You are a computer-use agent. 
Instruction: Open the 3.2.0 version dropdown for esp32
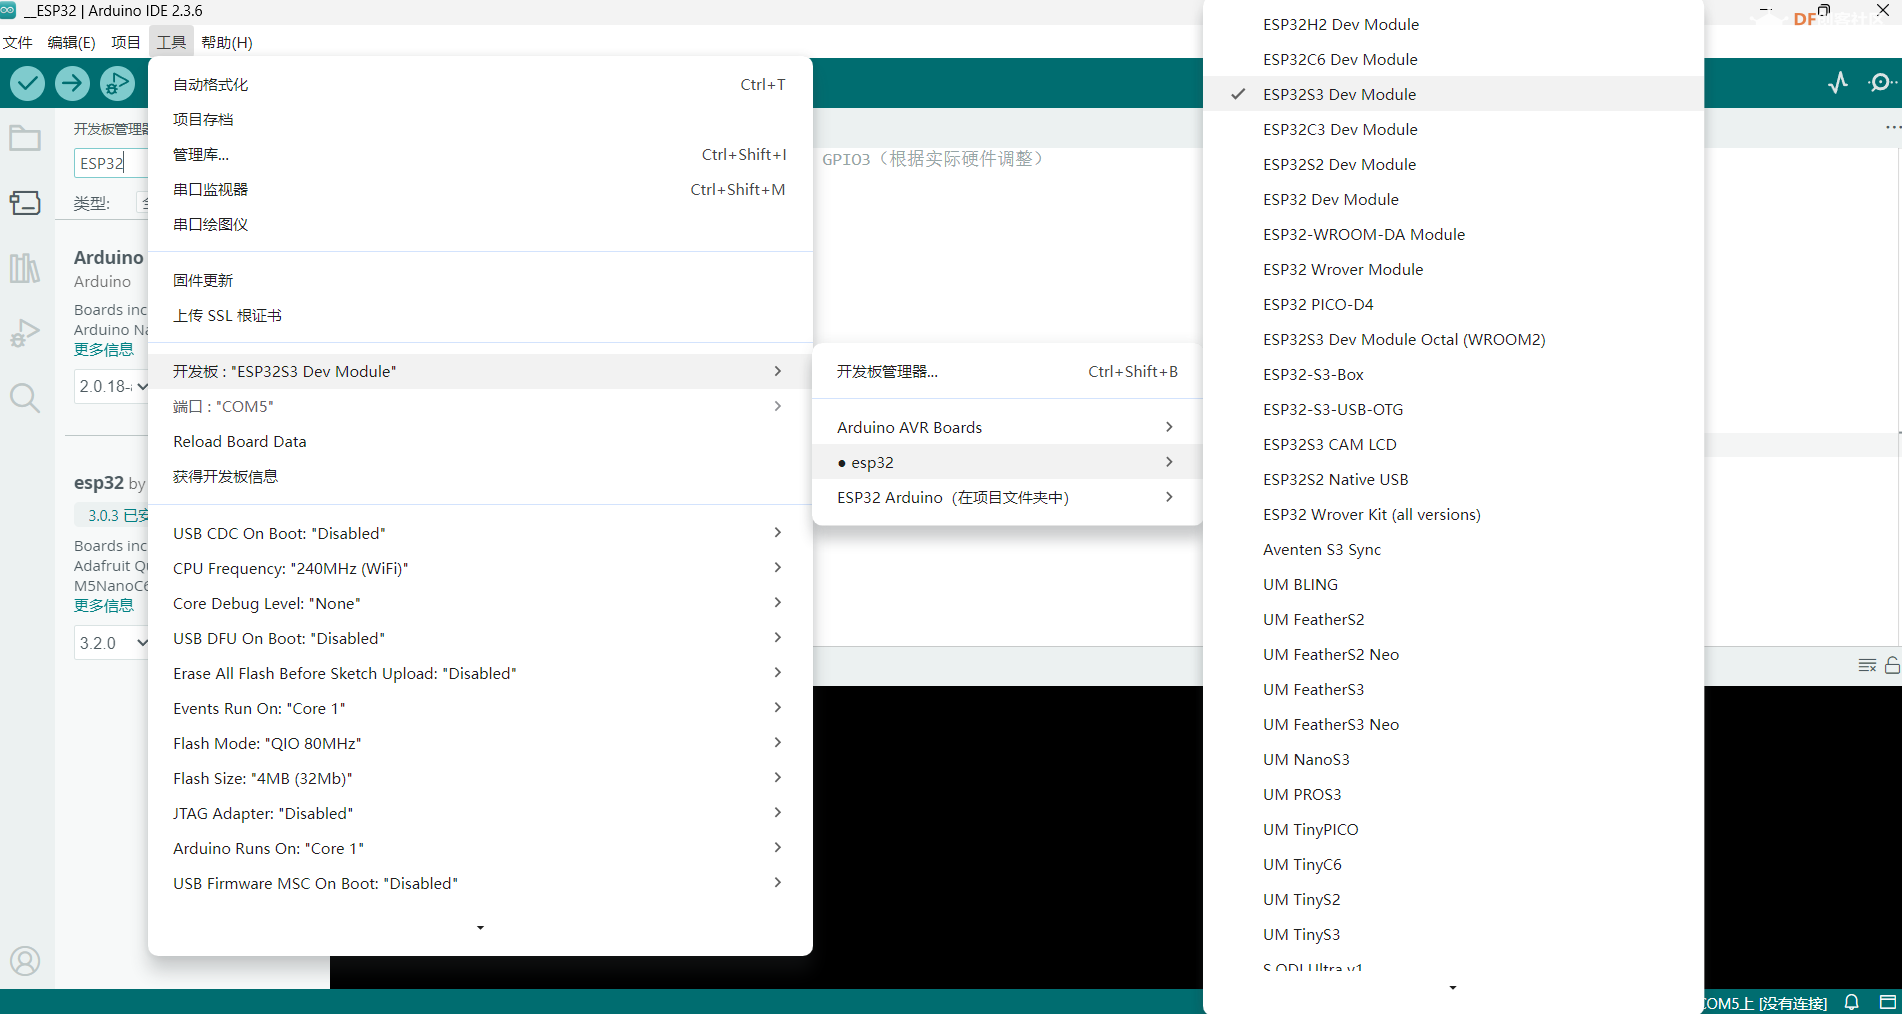click(110, 643)
